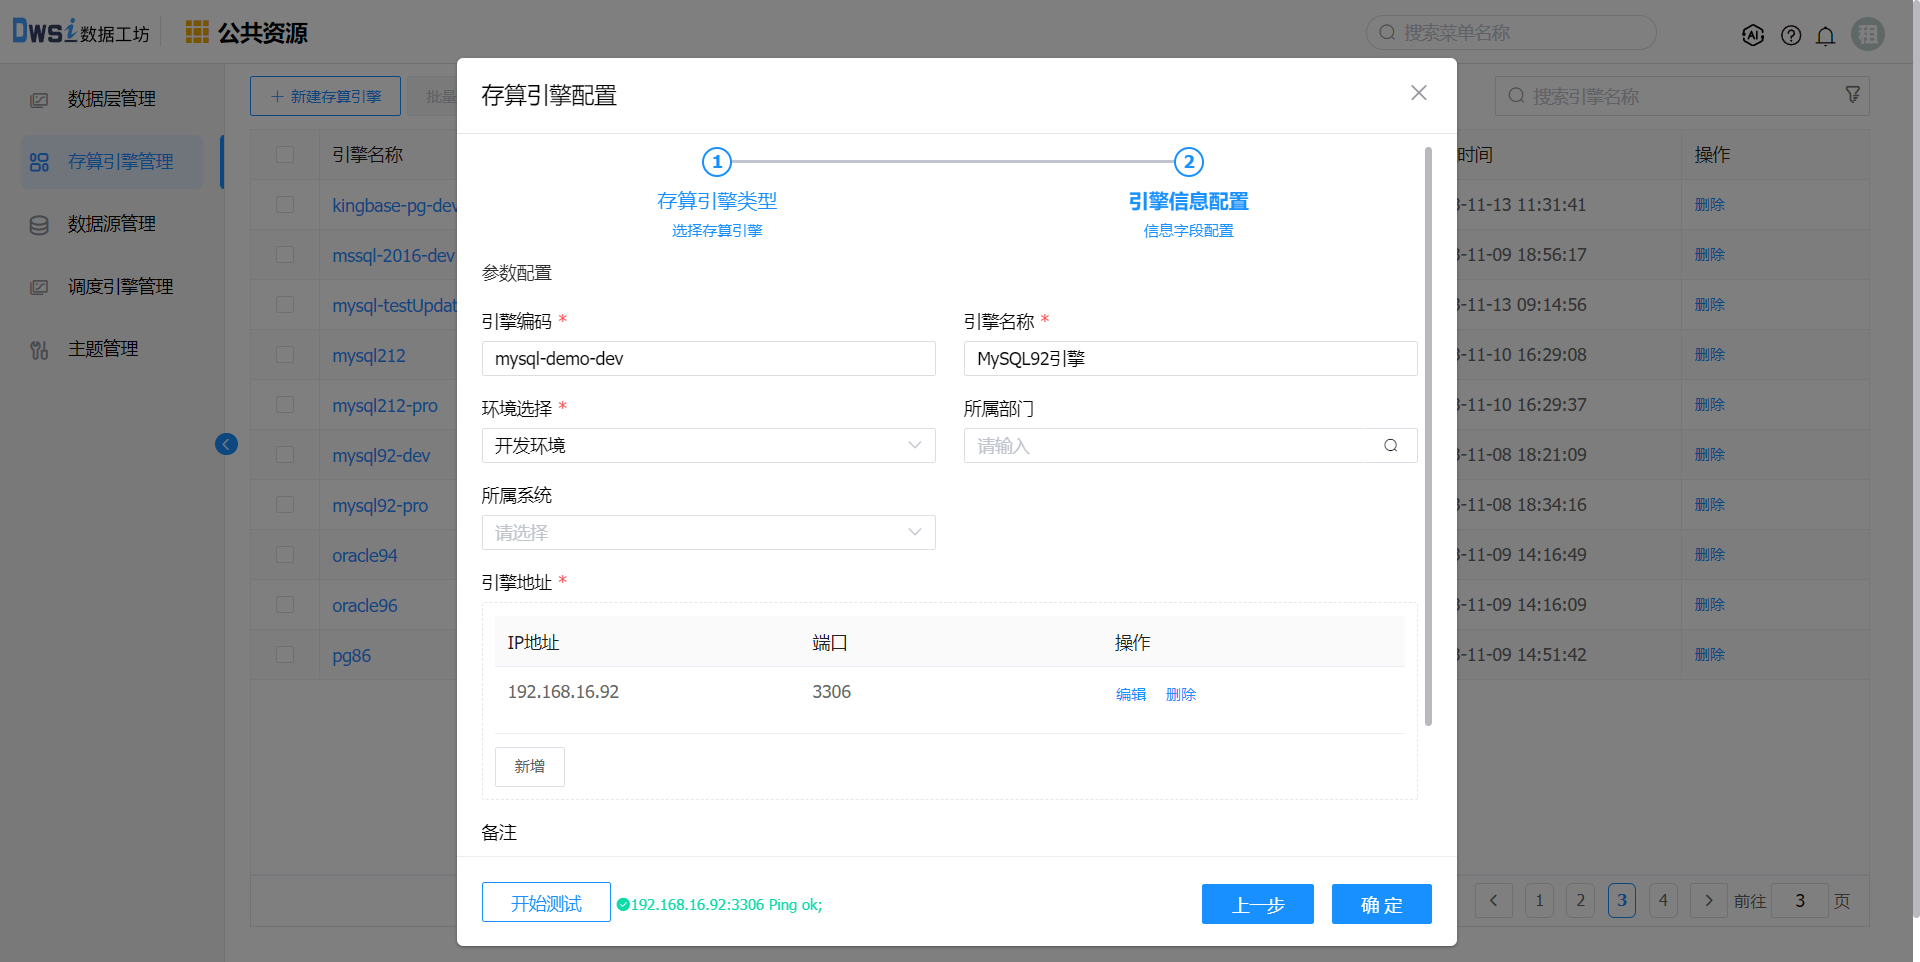Go to next page arrow in pagination

[1708, 901]
